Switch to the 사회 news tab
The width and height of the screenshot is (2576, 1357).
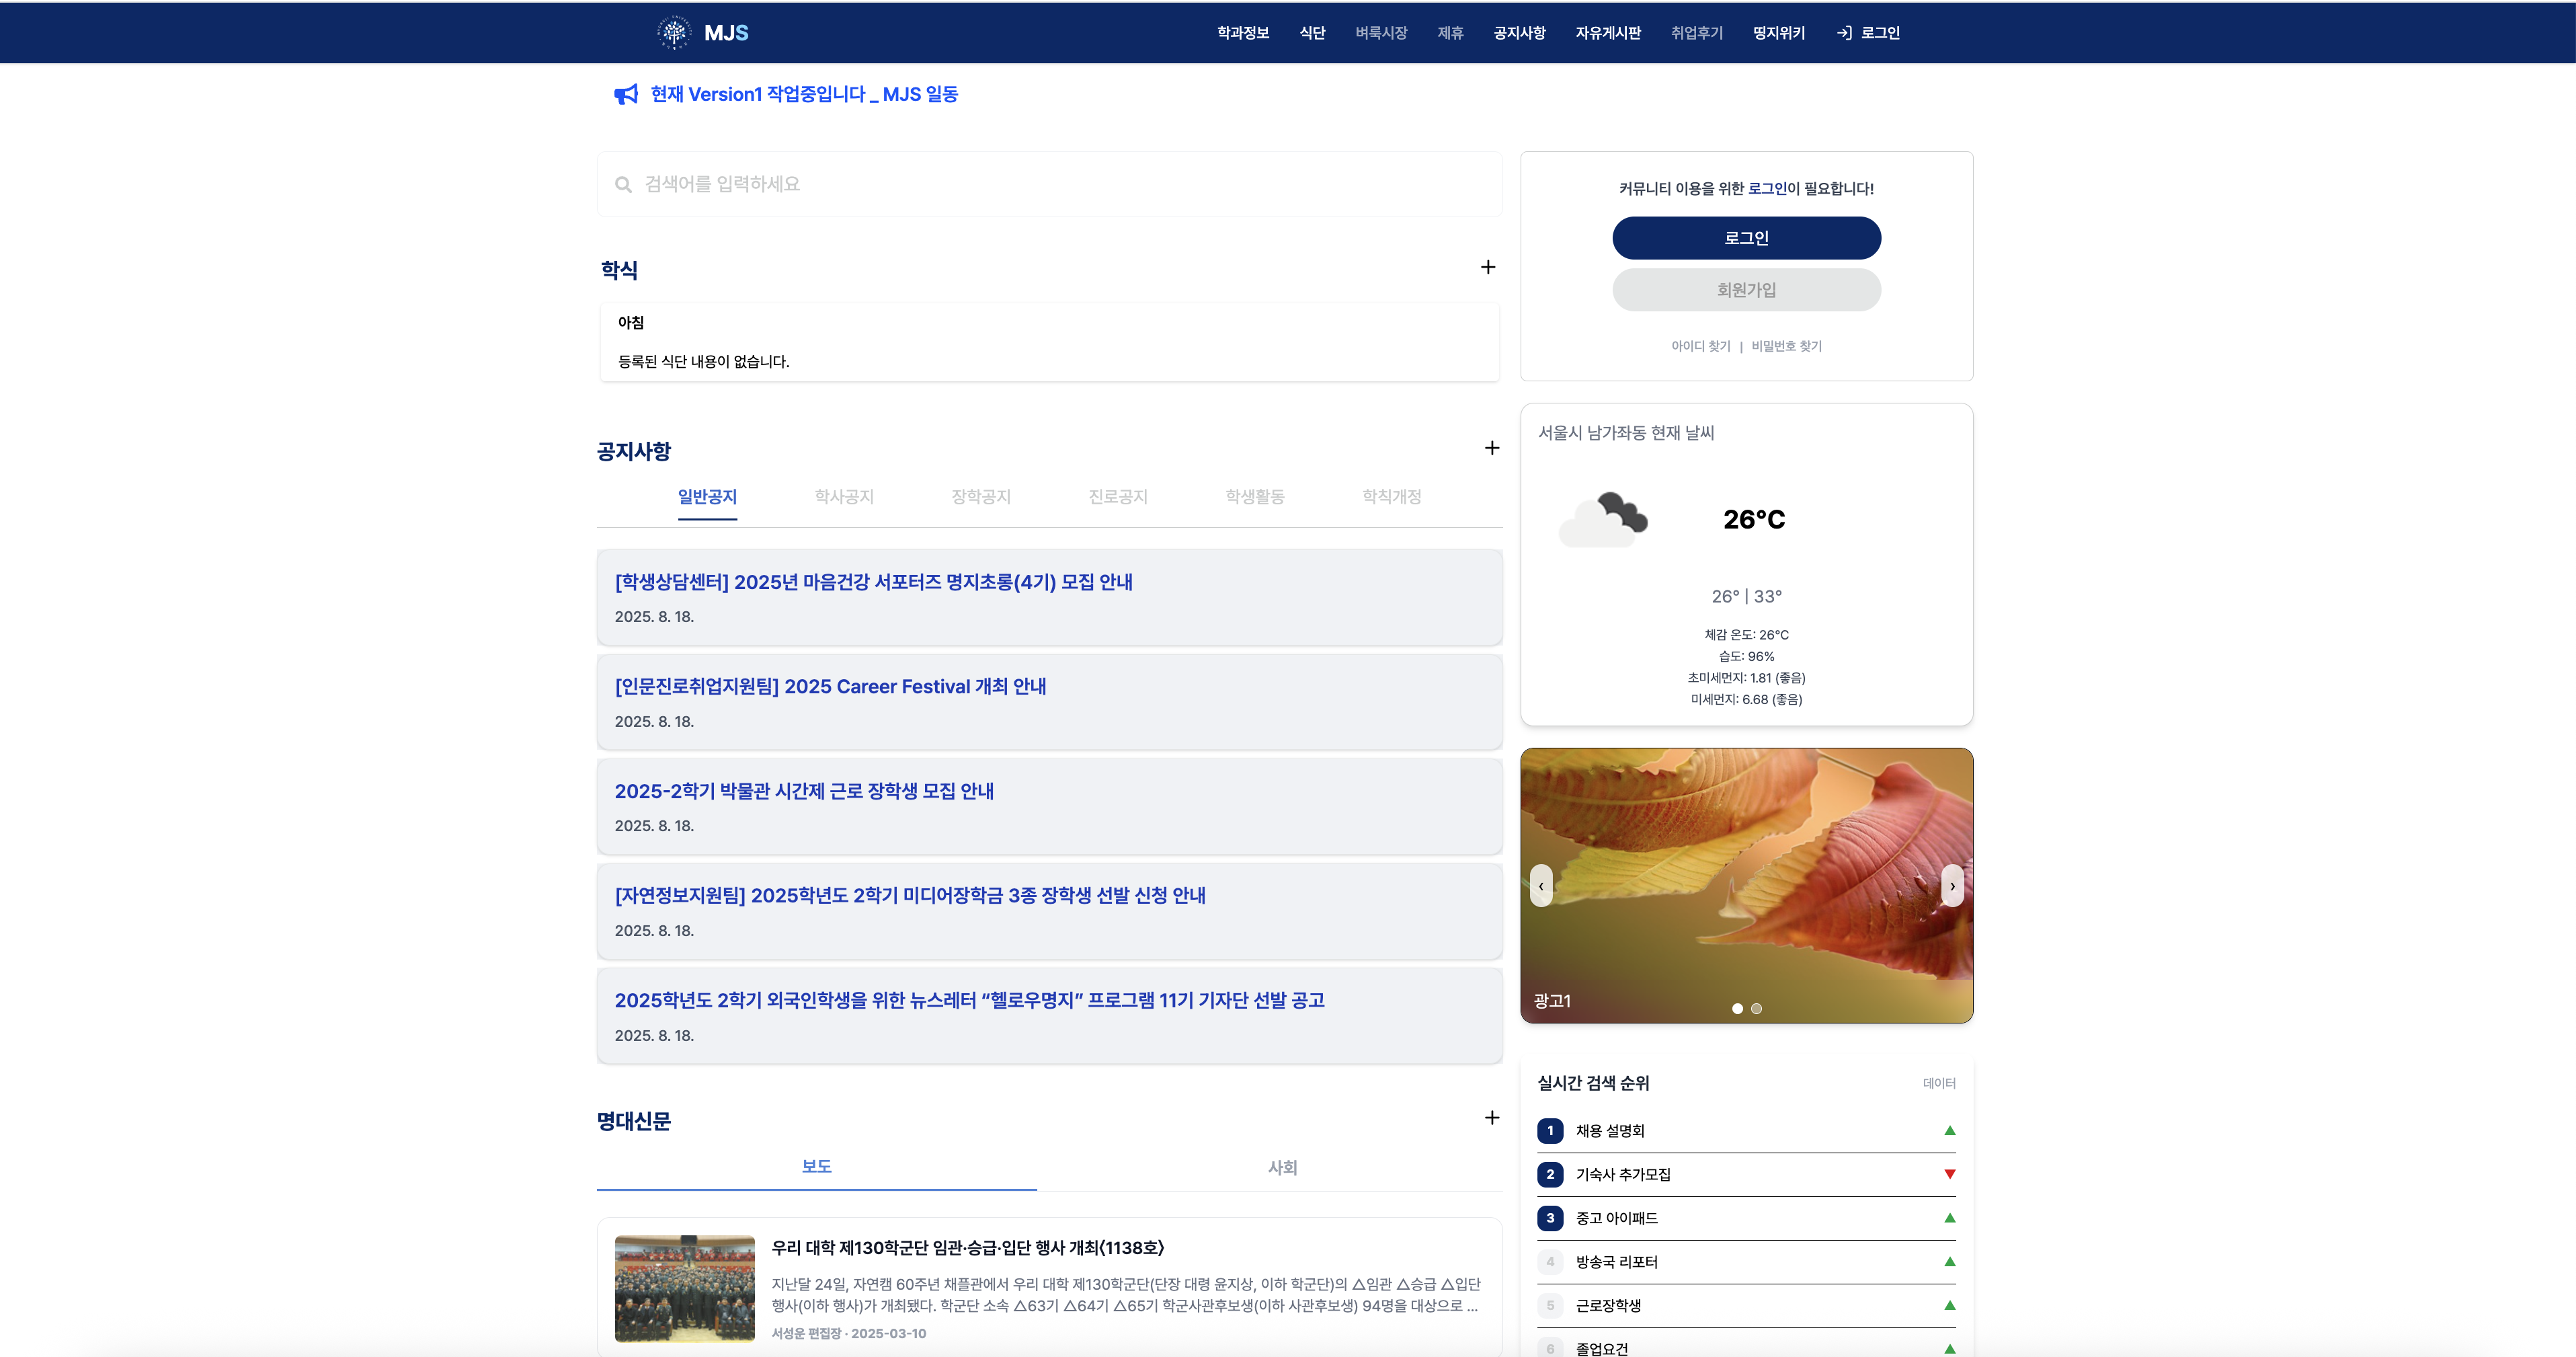coord(1282,1167)
